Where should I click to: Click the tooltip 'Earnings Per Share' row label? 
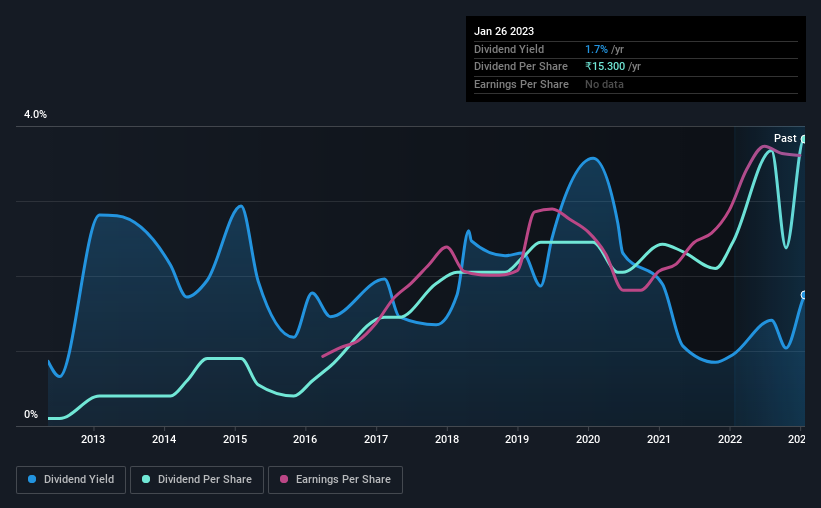(x=521, y=84)
